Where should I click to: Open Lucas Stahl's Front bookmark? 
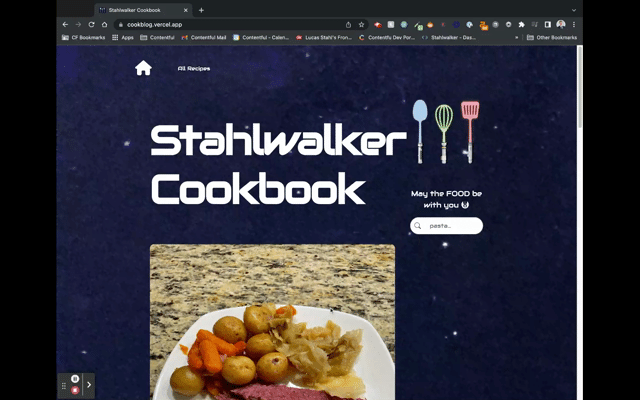coord(324,38)
